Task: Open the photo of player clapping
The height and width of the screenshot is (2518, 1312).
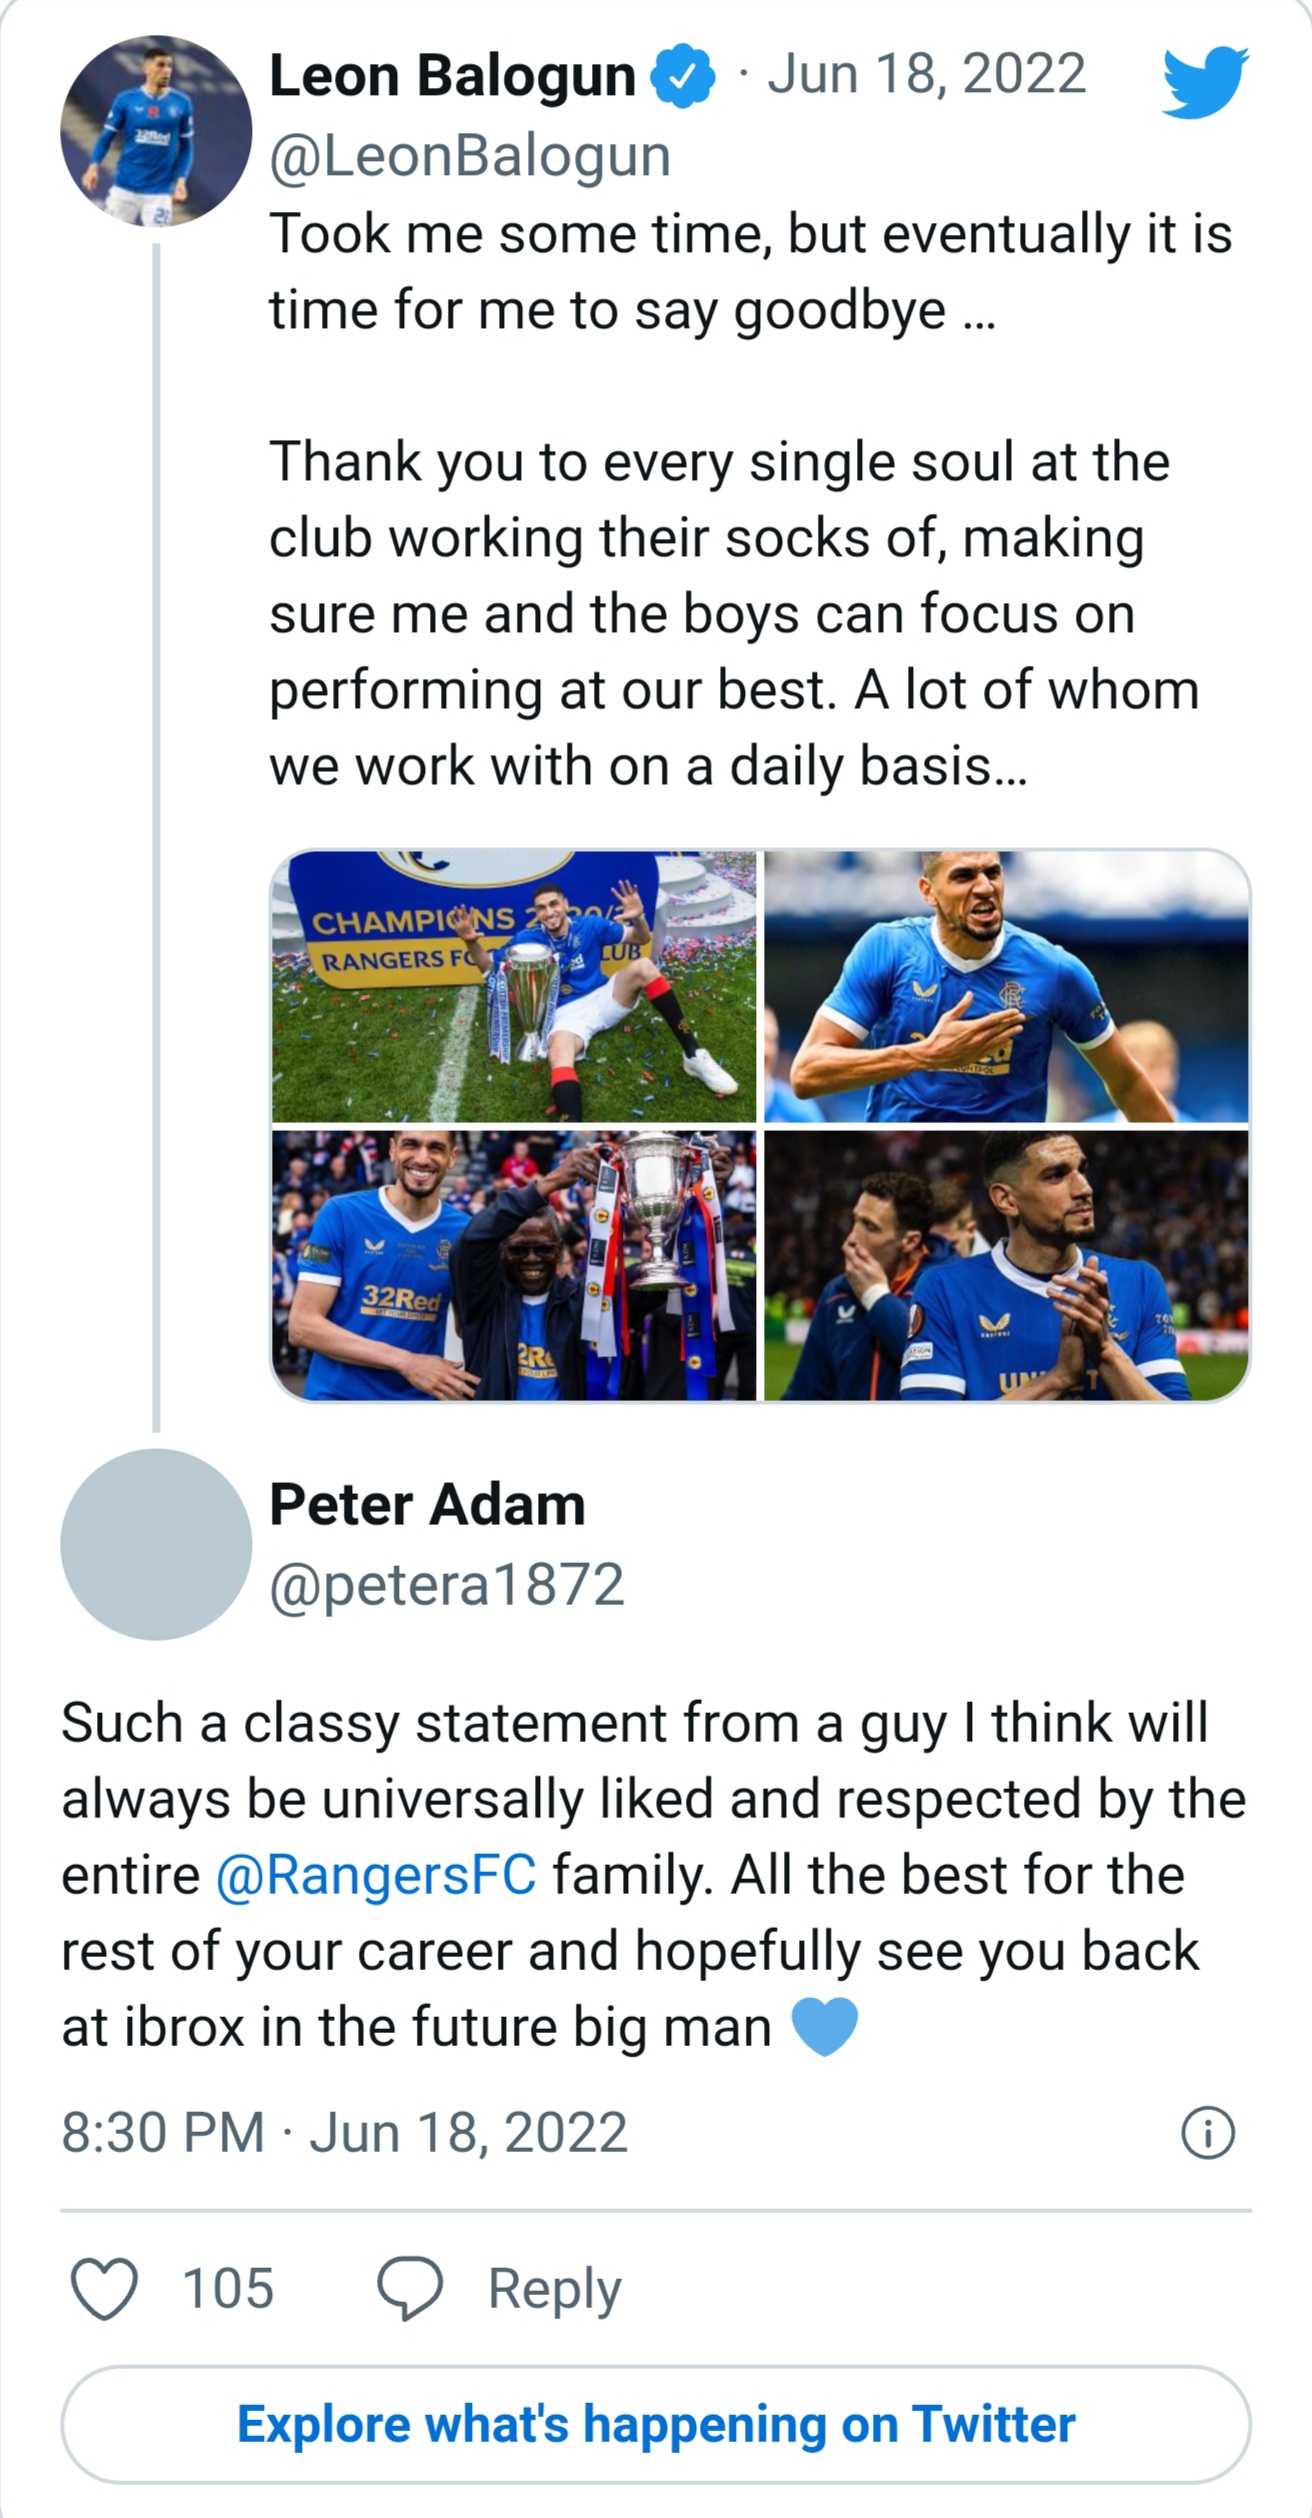Action: coord(1006,1266)
